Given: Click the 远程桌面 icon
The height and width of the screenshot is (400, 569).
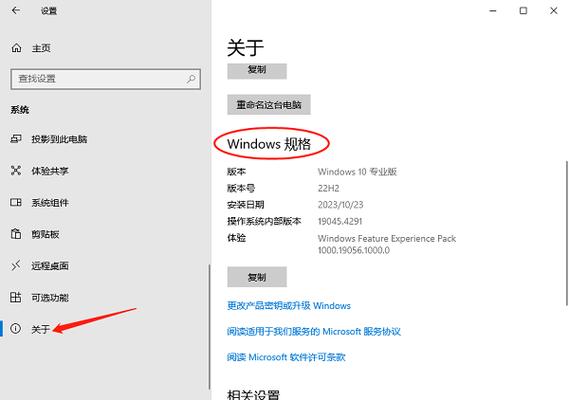Looking at the screenshot, I should (16, 266).
